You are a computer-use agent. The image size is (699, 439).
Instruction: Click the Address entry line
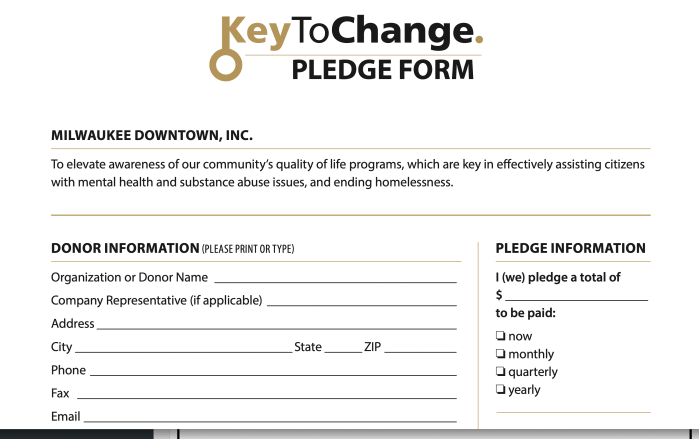[276, 324]
